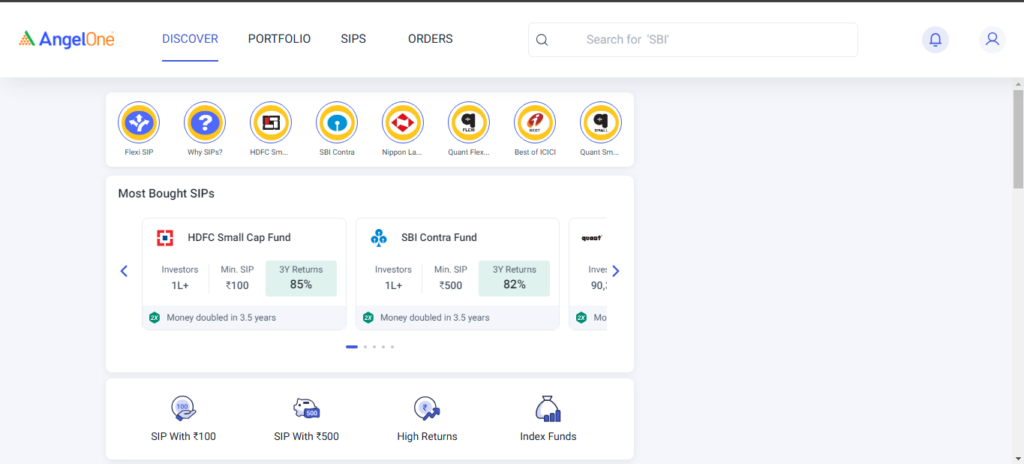
Task: Open the HDFC Sm... story icon
Action: click(x=270, y=122)
